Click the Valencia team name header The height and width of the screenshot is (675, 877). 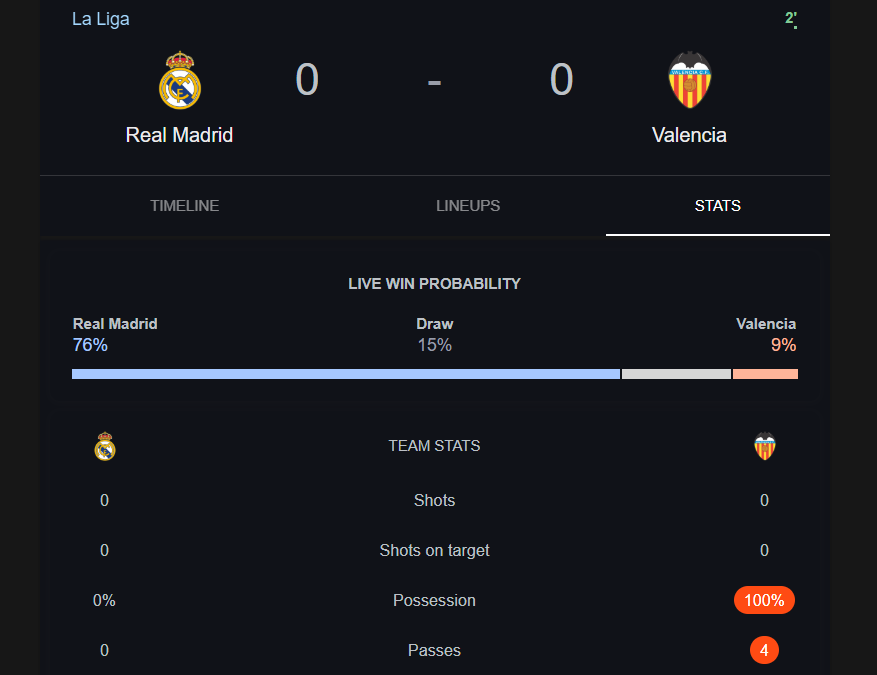pos(689,135)
